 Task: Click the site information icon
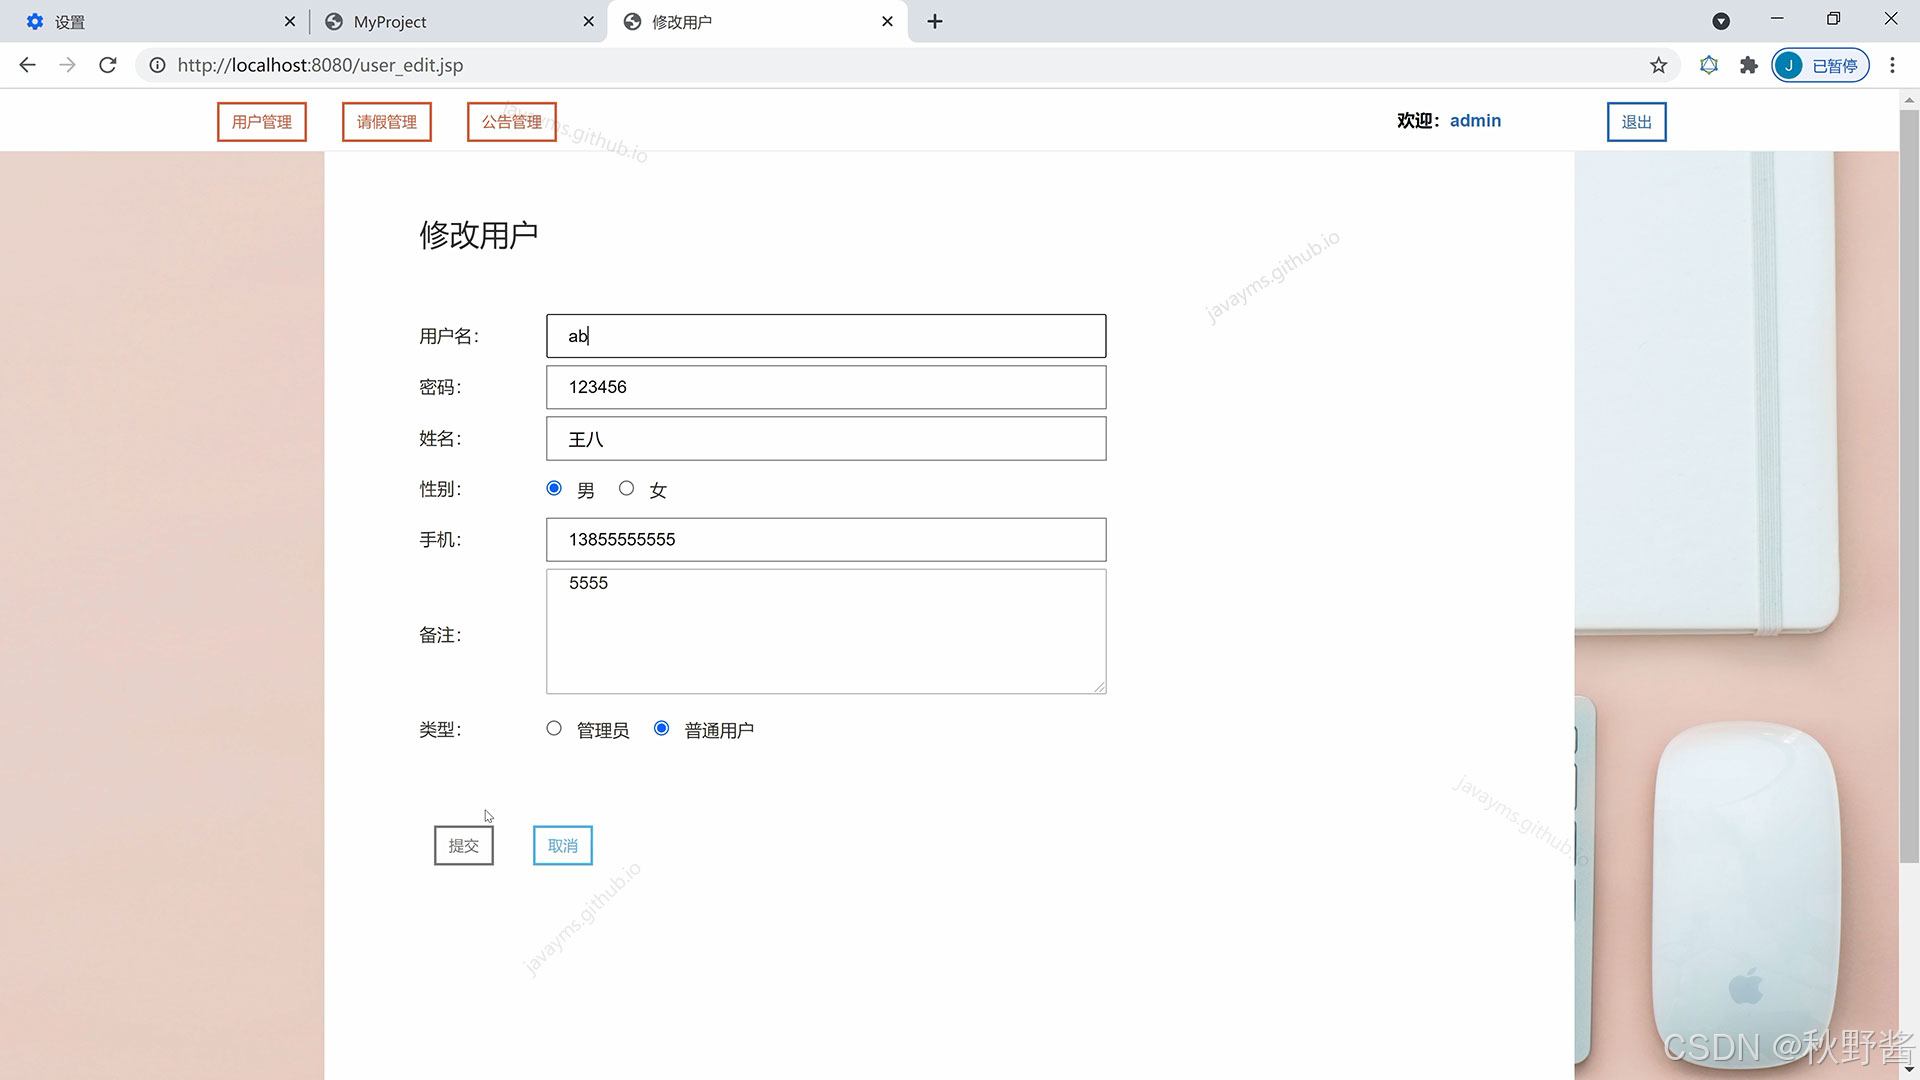[157, 65]
